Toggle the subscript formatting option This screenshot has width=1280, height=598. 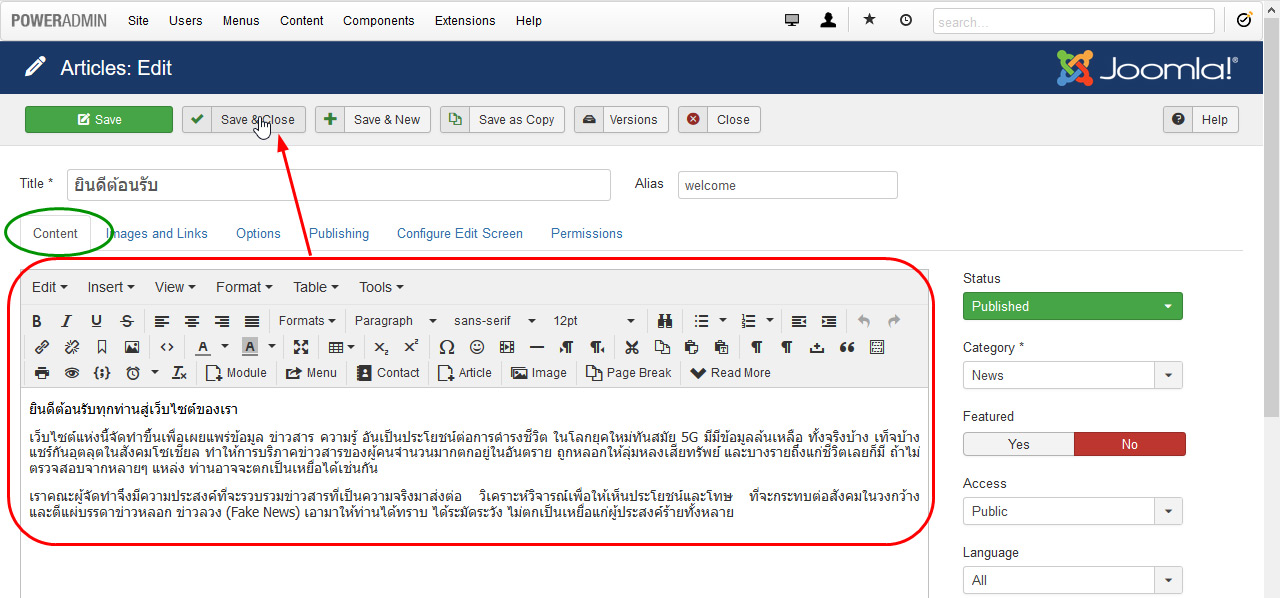click(381, 347)
